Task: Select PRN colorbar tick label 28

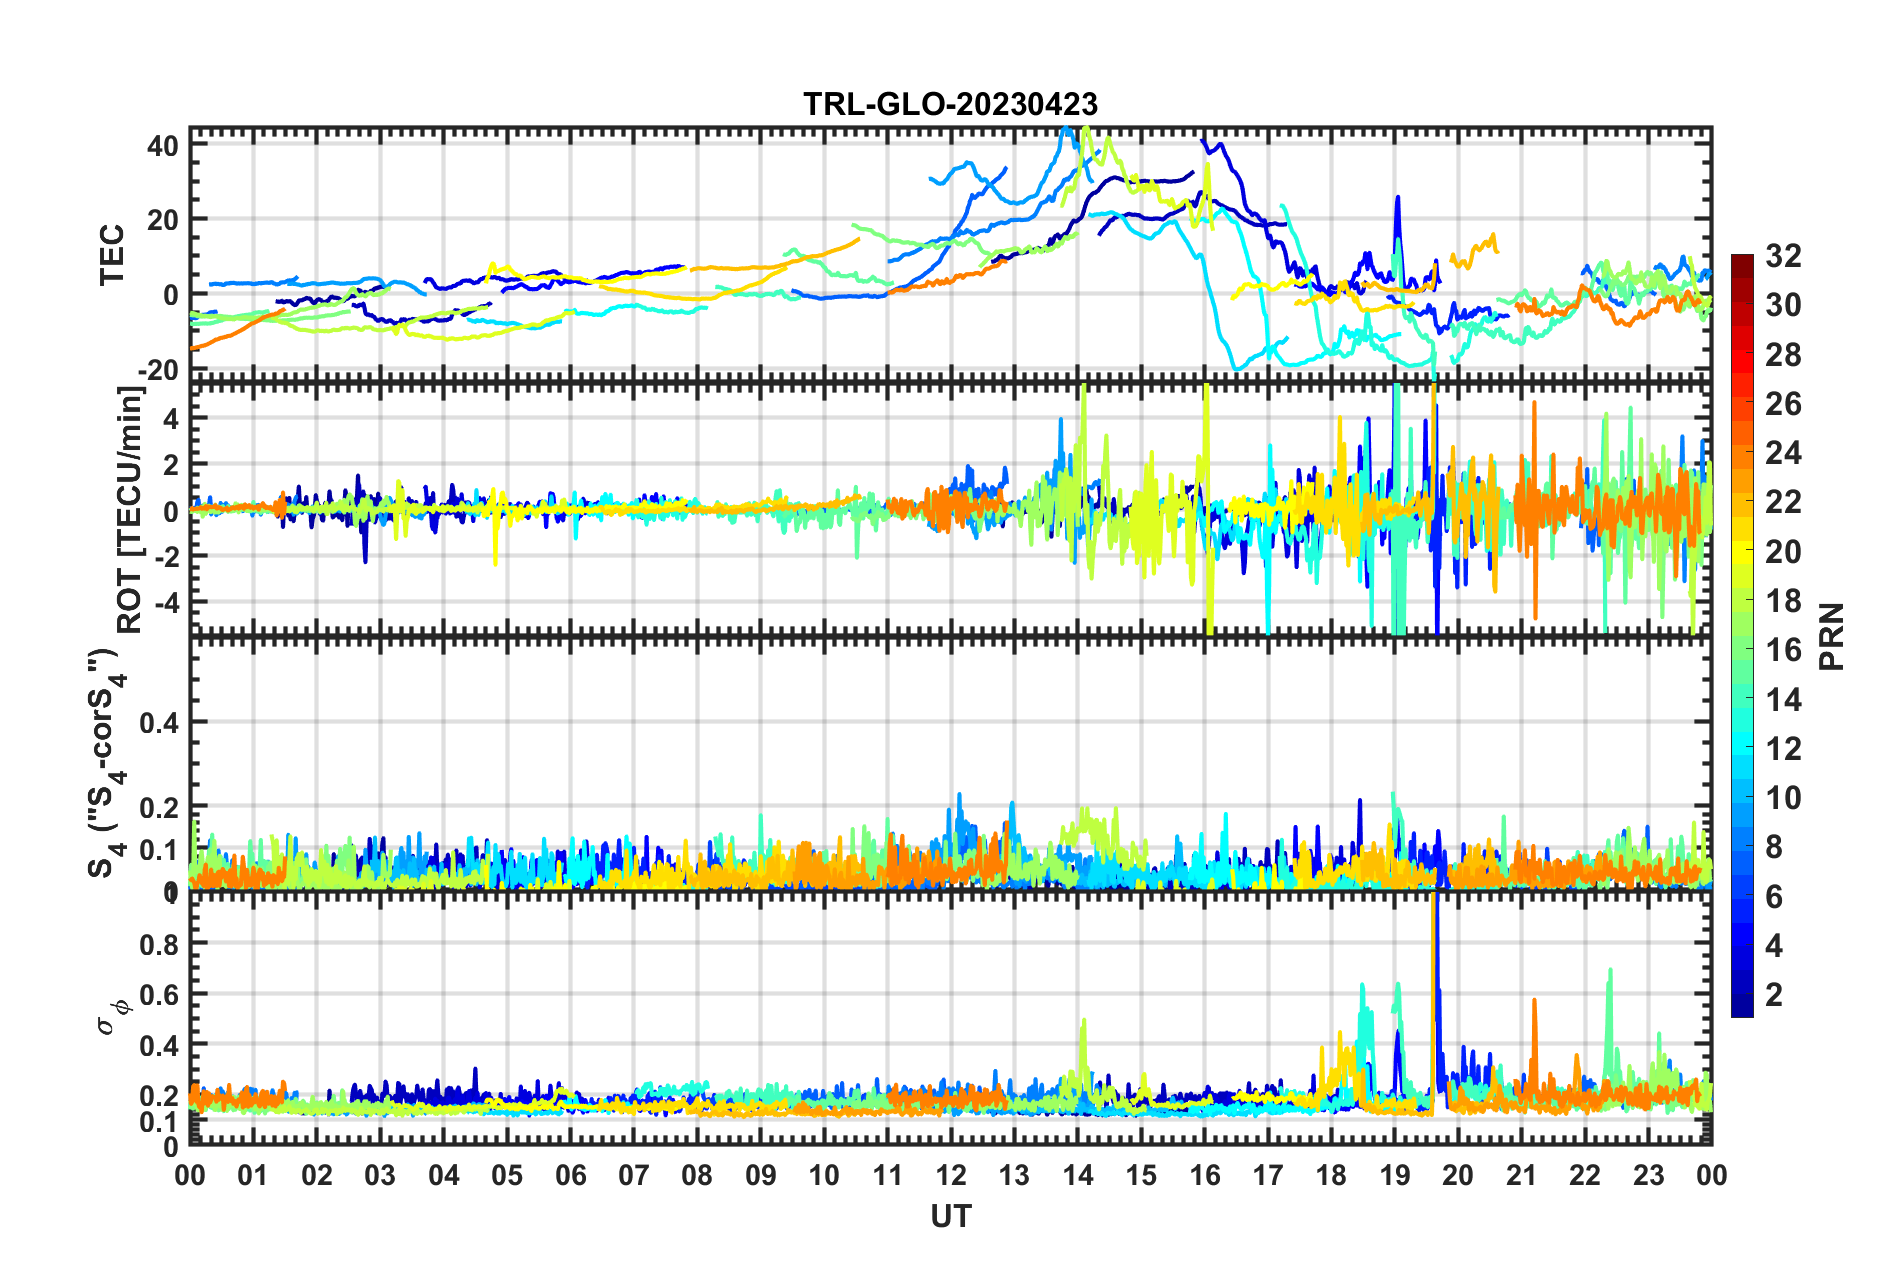Action: pyautogui.click(x=1783, y=355)
